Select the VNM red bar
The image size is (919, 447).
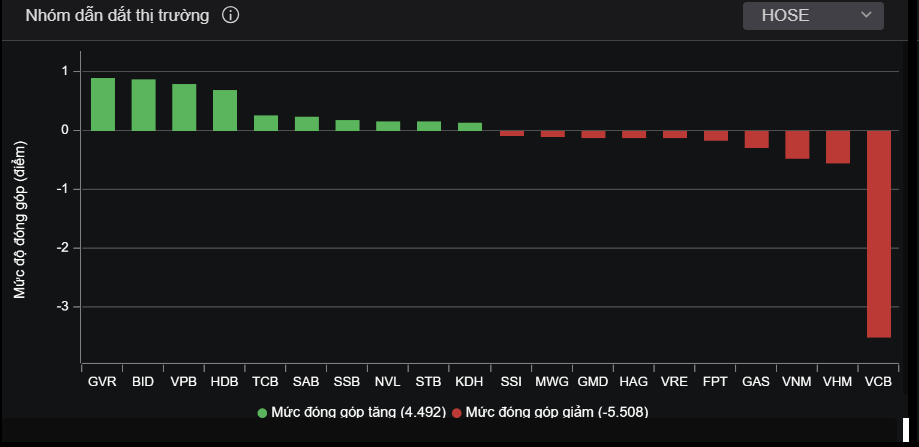(x=797, y=145)
